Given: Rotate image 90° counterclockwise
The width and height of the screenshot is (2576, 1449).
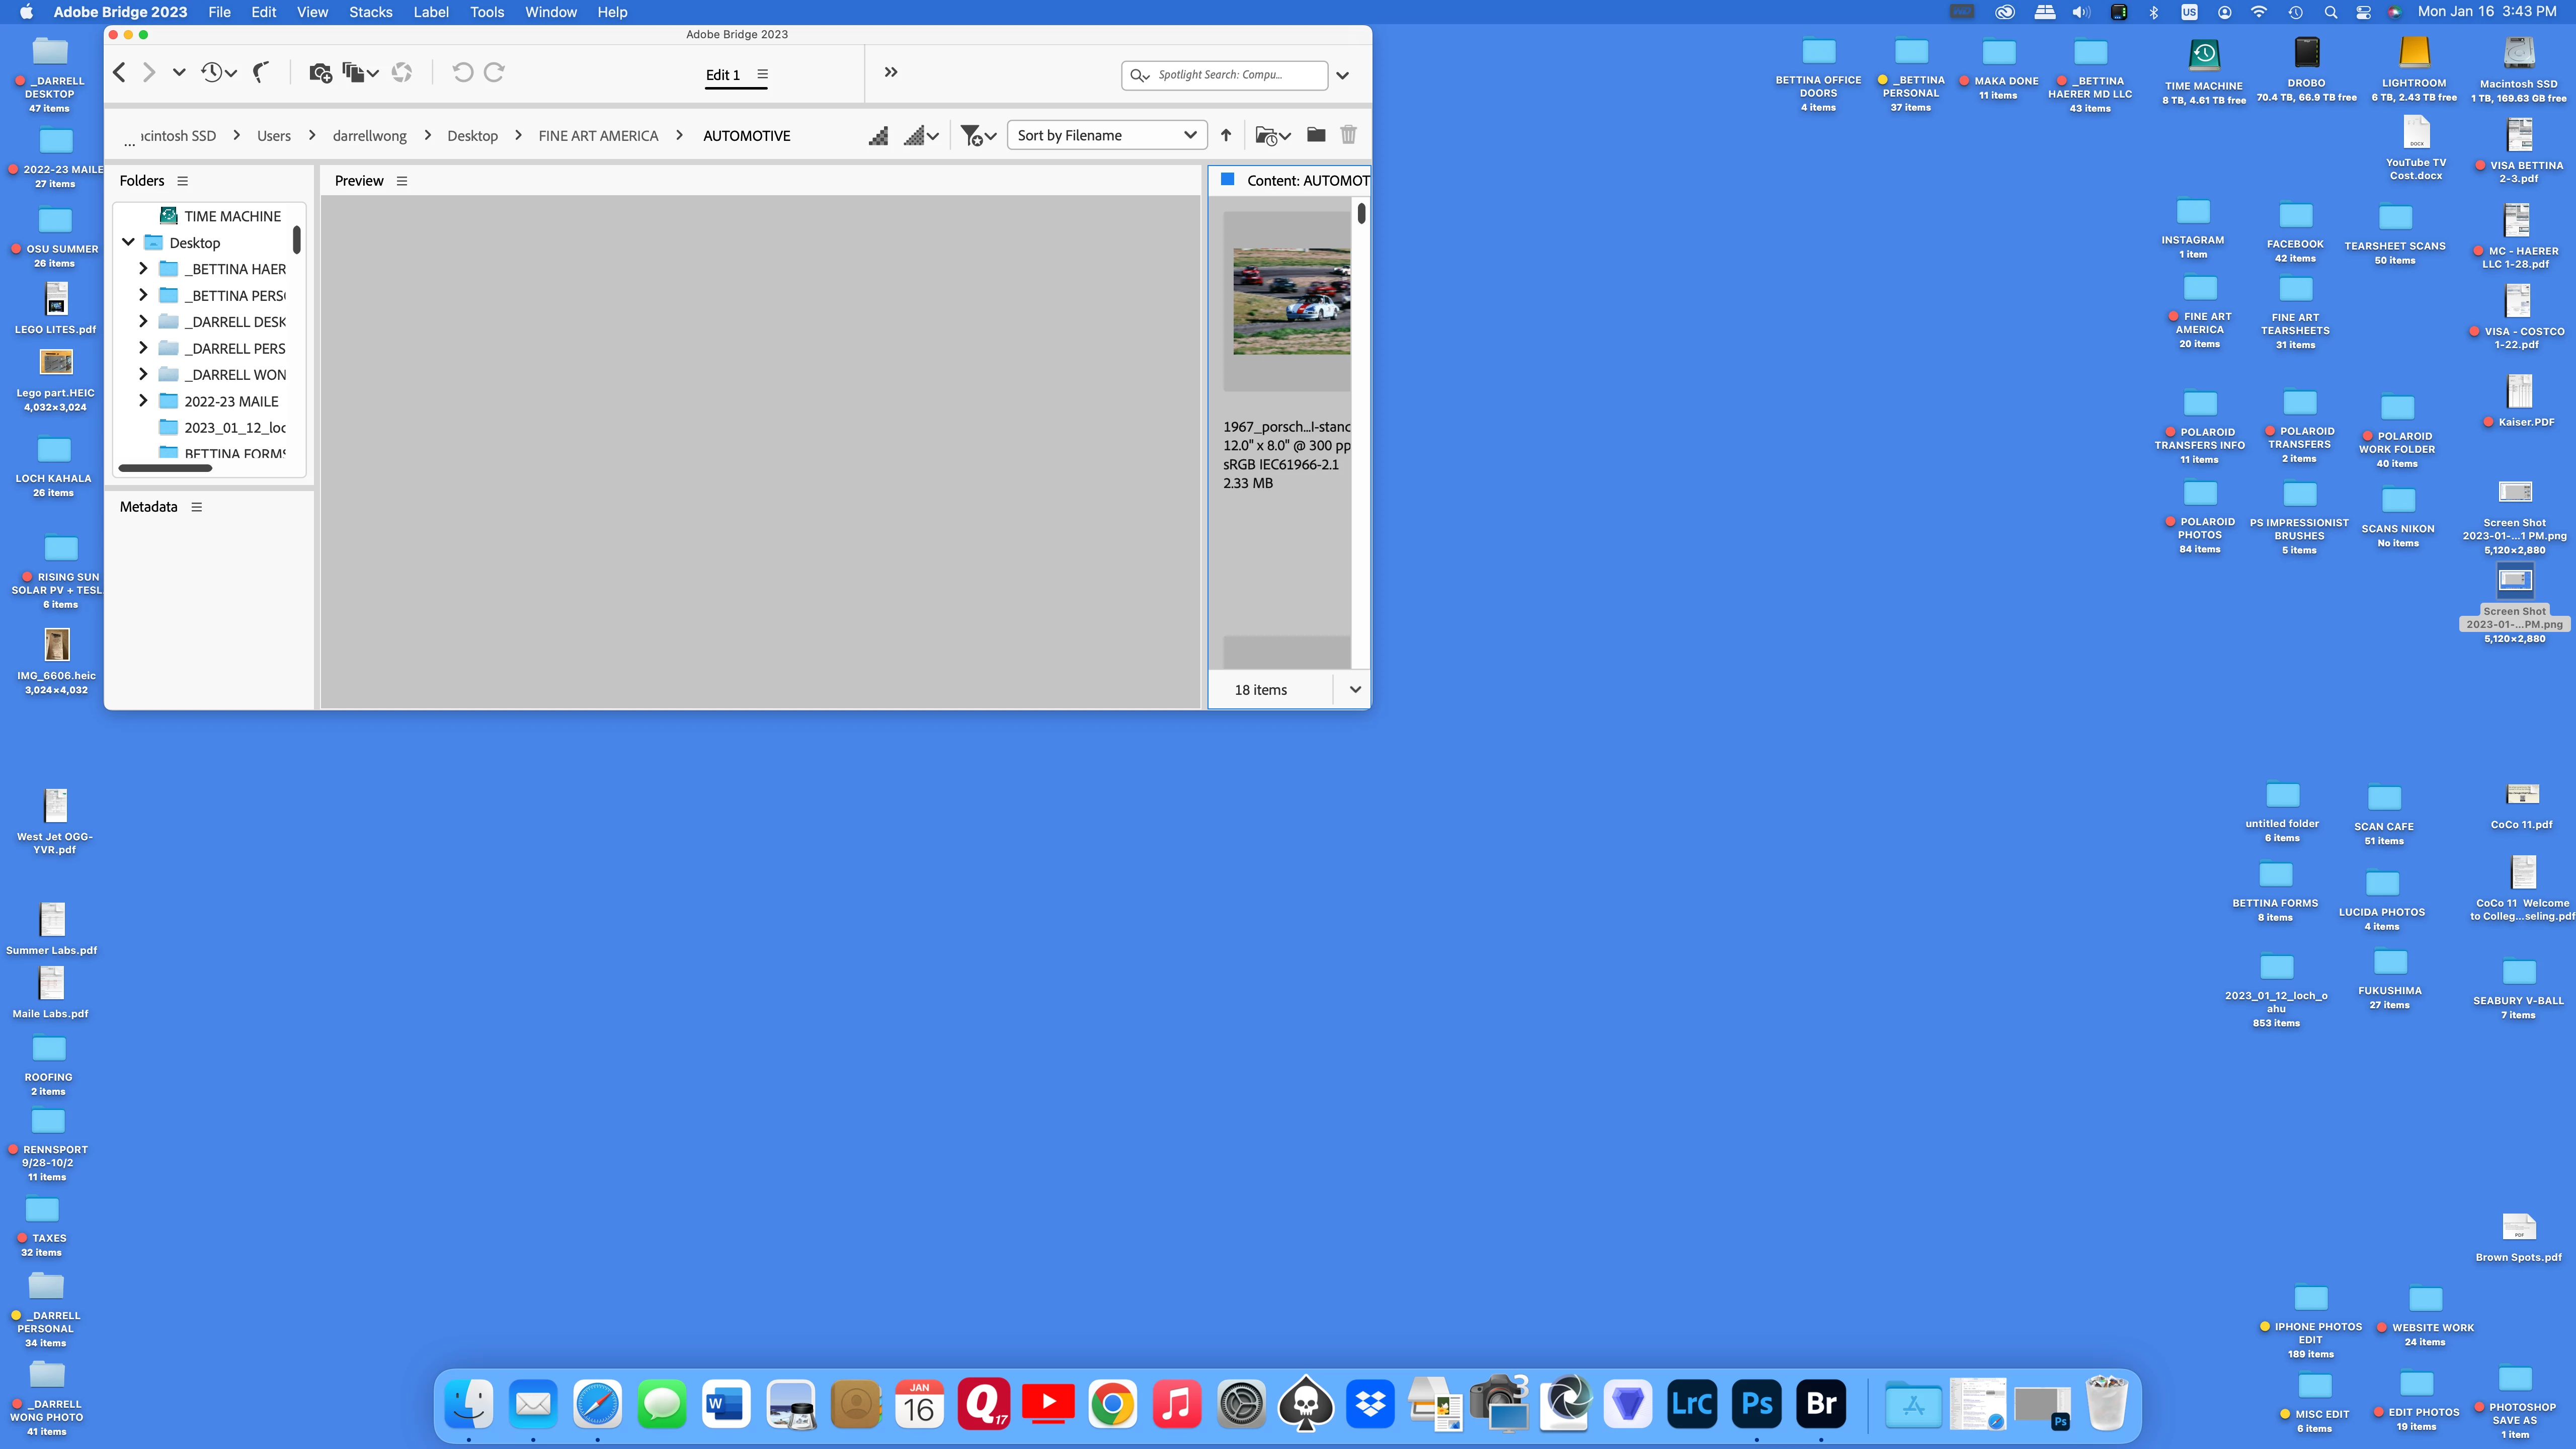Looking at the screenshot, I should pos(462,73).
